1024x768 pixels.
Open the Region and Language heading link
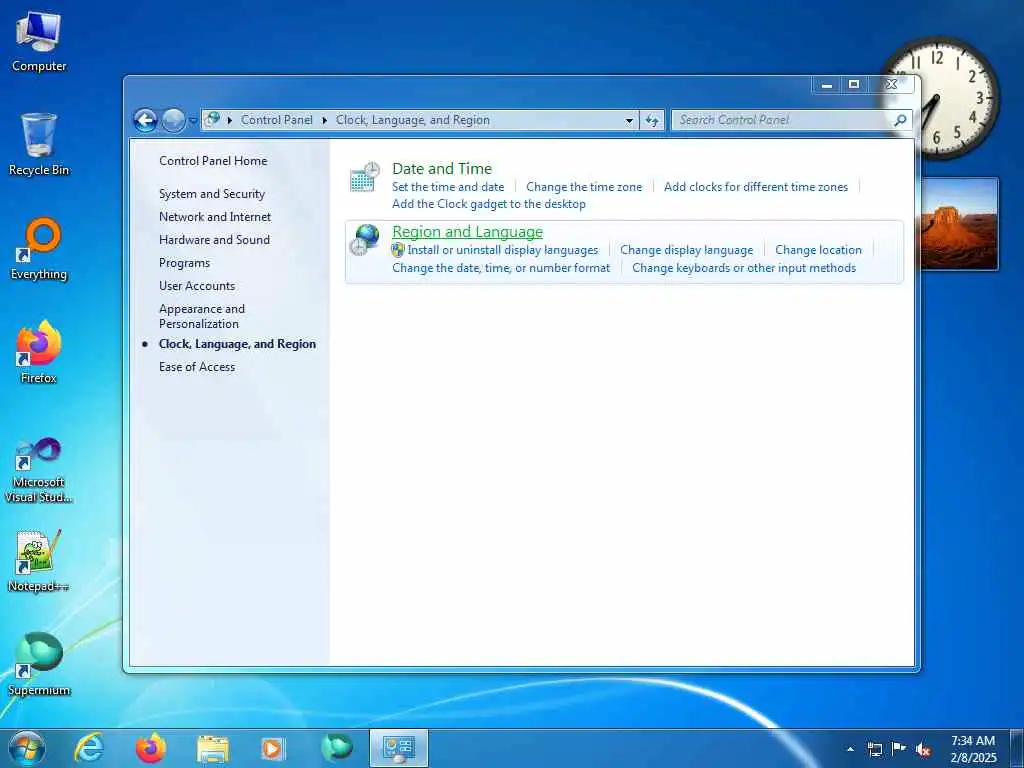tap(468, 232)
